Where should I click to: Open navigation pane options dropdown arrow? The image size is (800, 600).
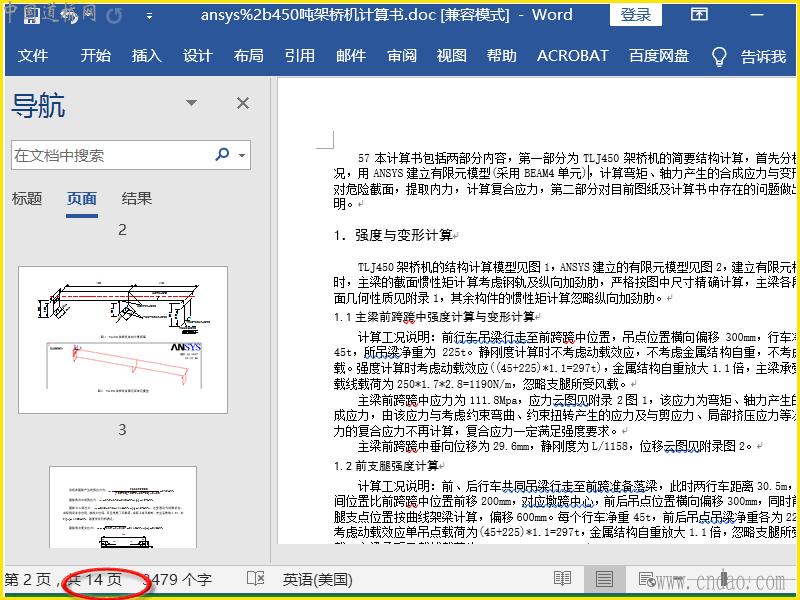[191, 103]
